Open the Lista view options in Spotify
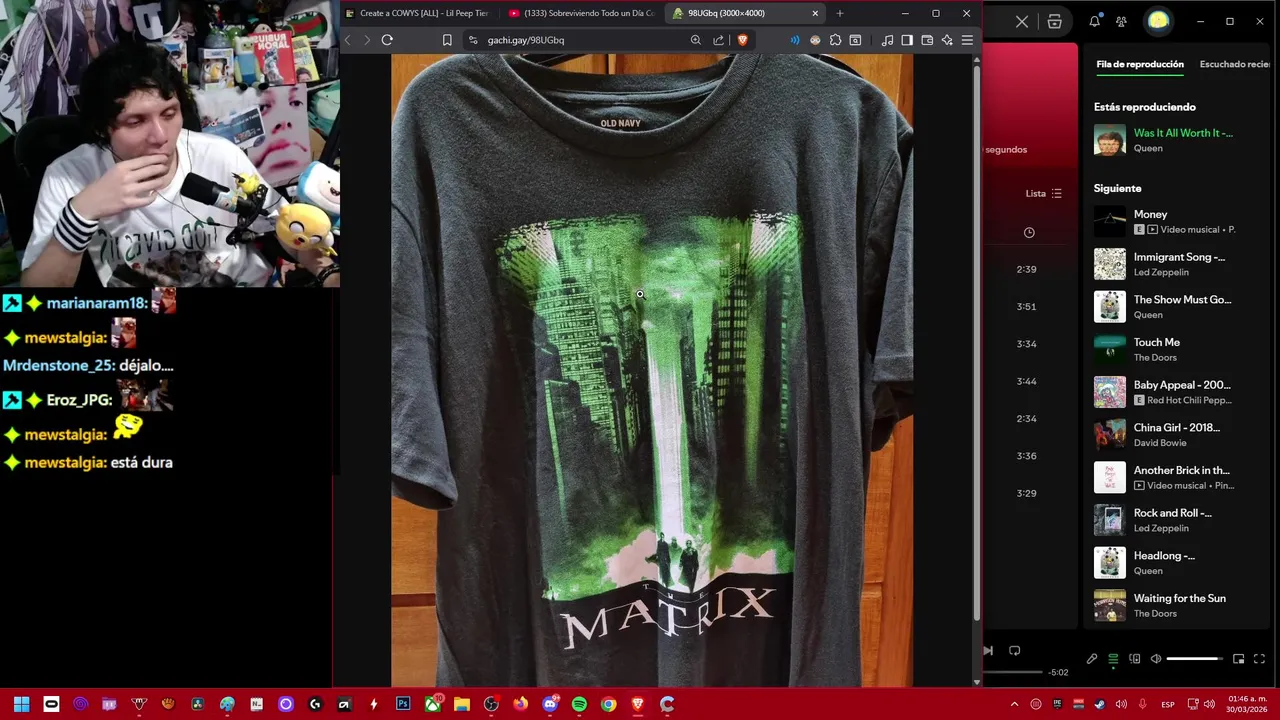This screenshot has width=1280, height=720. click(1044, 193)
